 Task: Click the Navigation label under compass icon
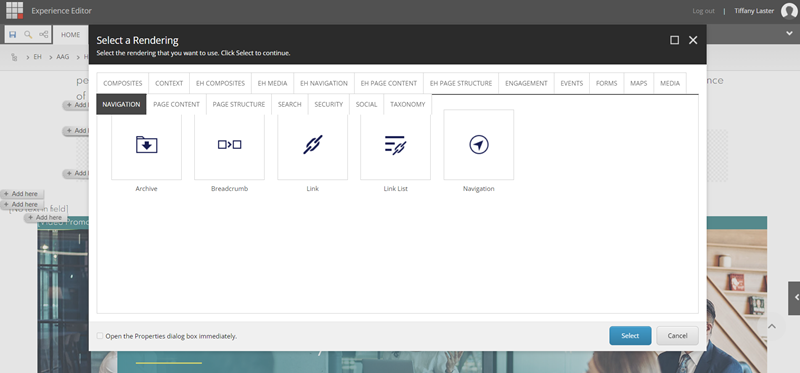click(479, 189)
